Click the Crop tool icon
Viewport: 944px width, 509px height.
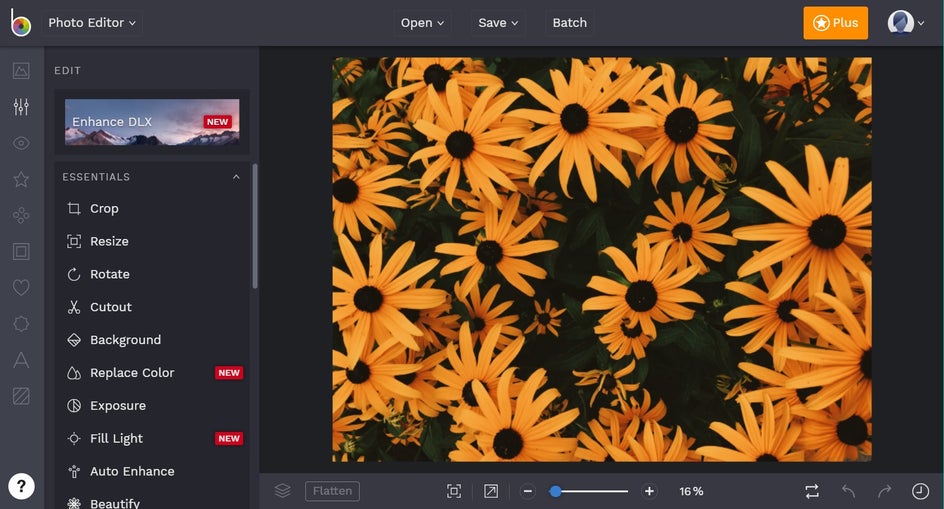[74, 208]
